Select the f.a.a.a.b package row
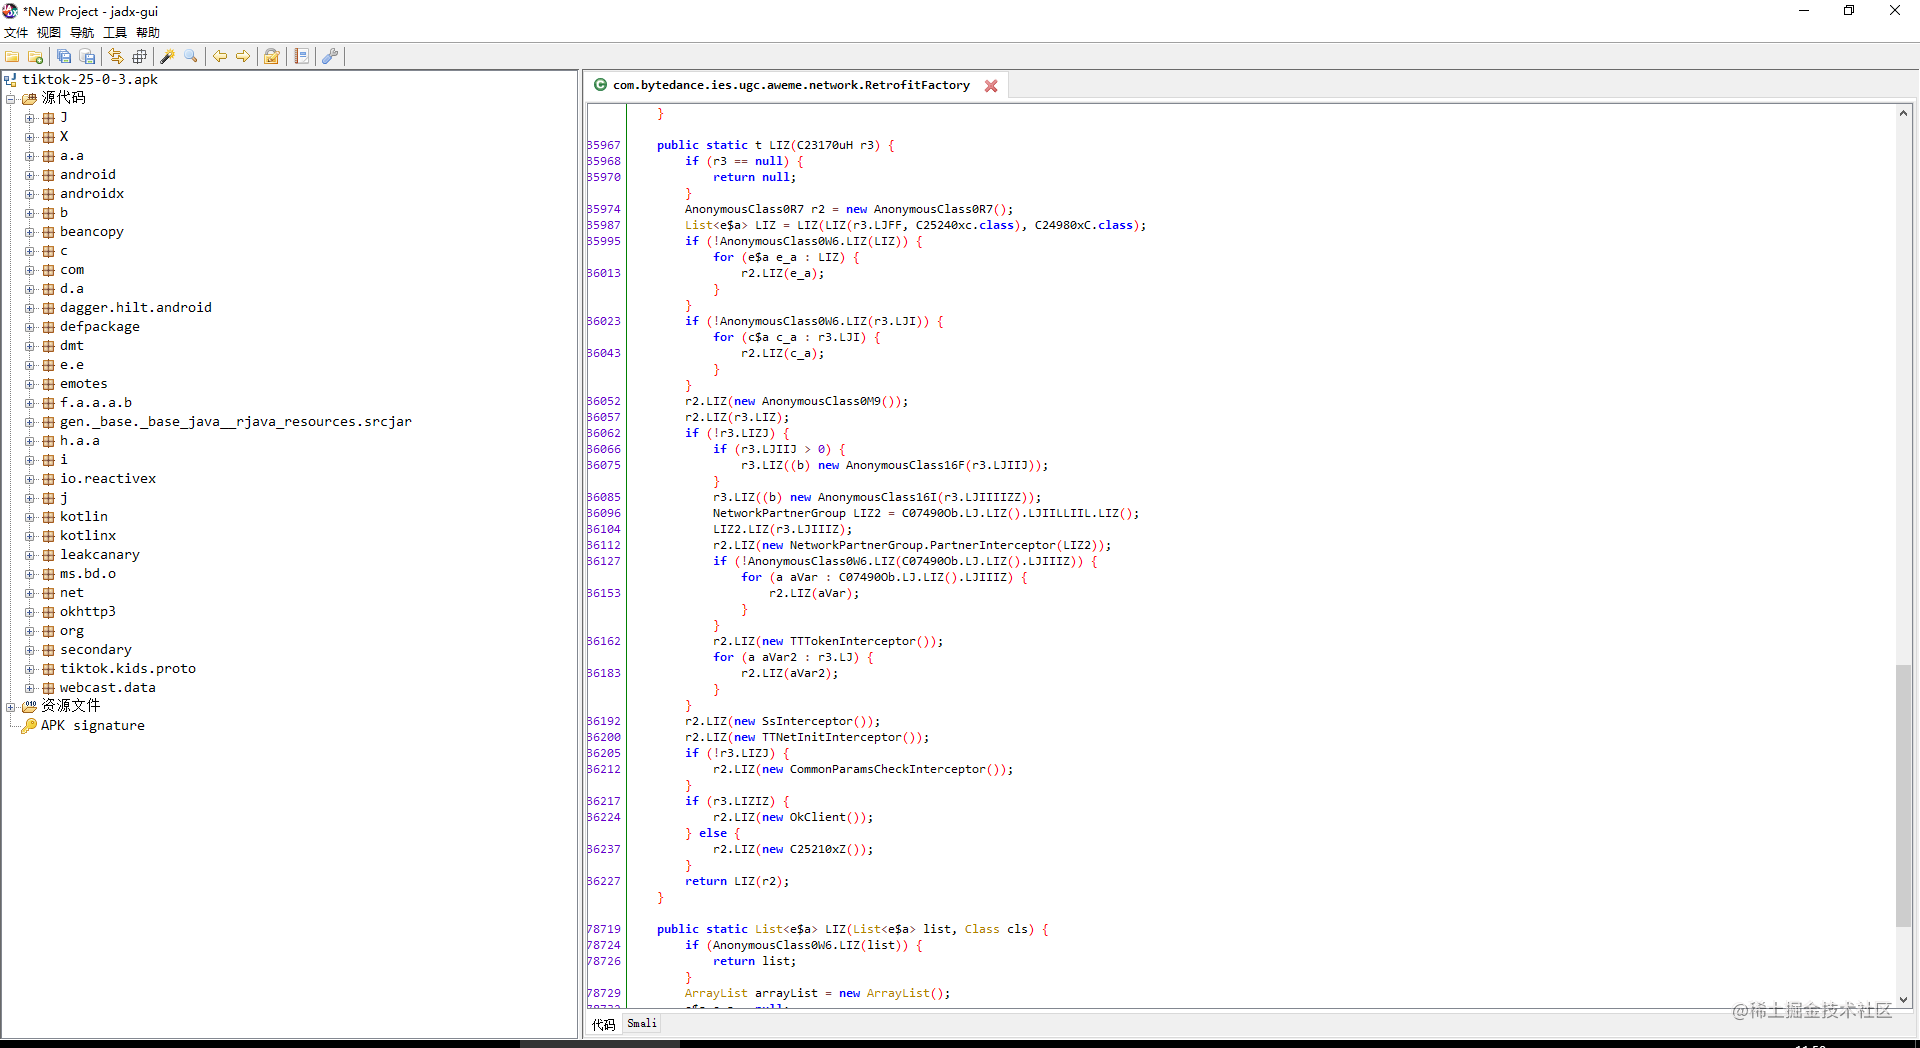The image size is (1920, 1048). pos(96,403)
